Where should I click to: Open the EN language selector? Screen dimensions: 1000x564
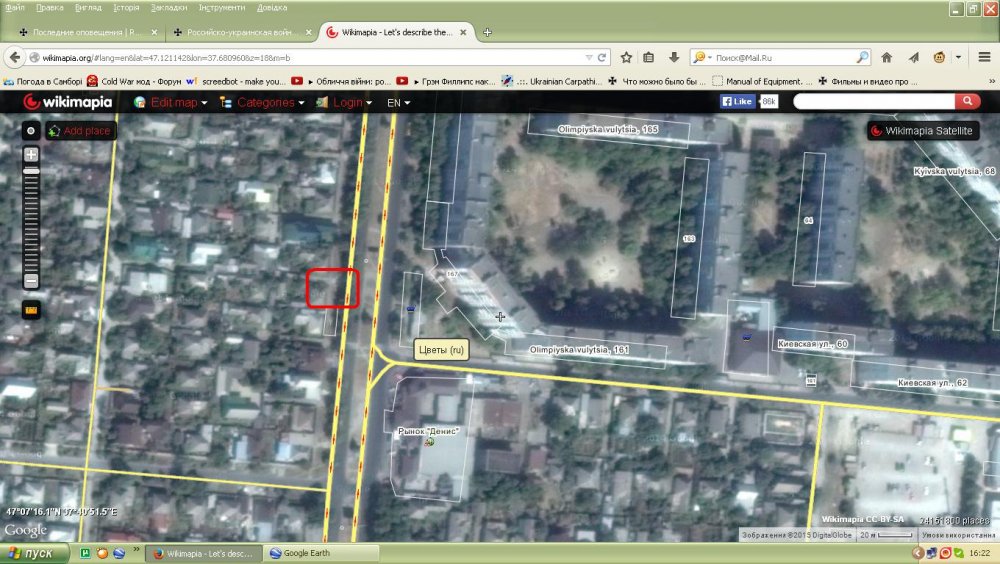(x=398, y=102)
